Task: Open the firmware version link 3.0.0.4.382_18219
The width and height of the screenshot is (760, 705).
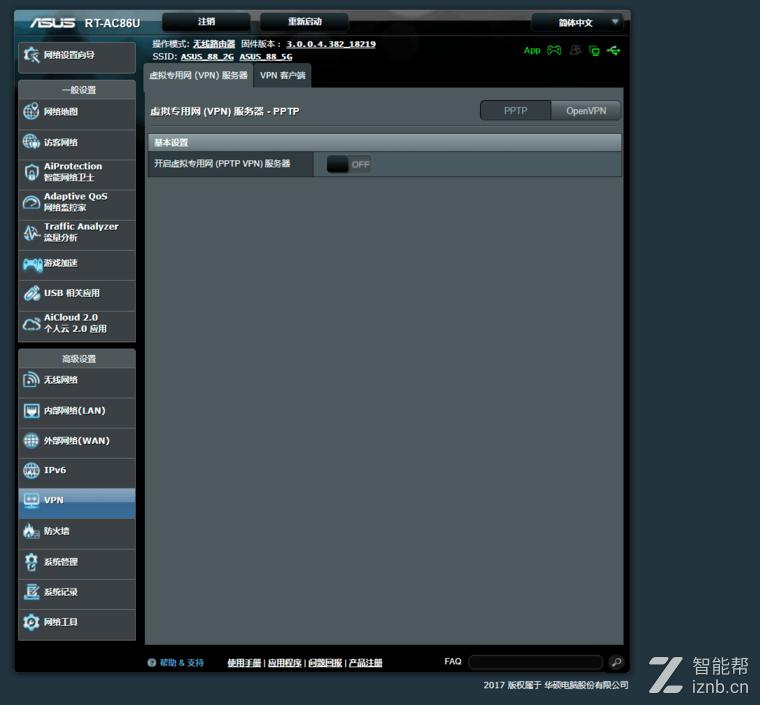Action: (x=331, y=44)
